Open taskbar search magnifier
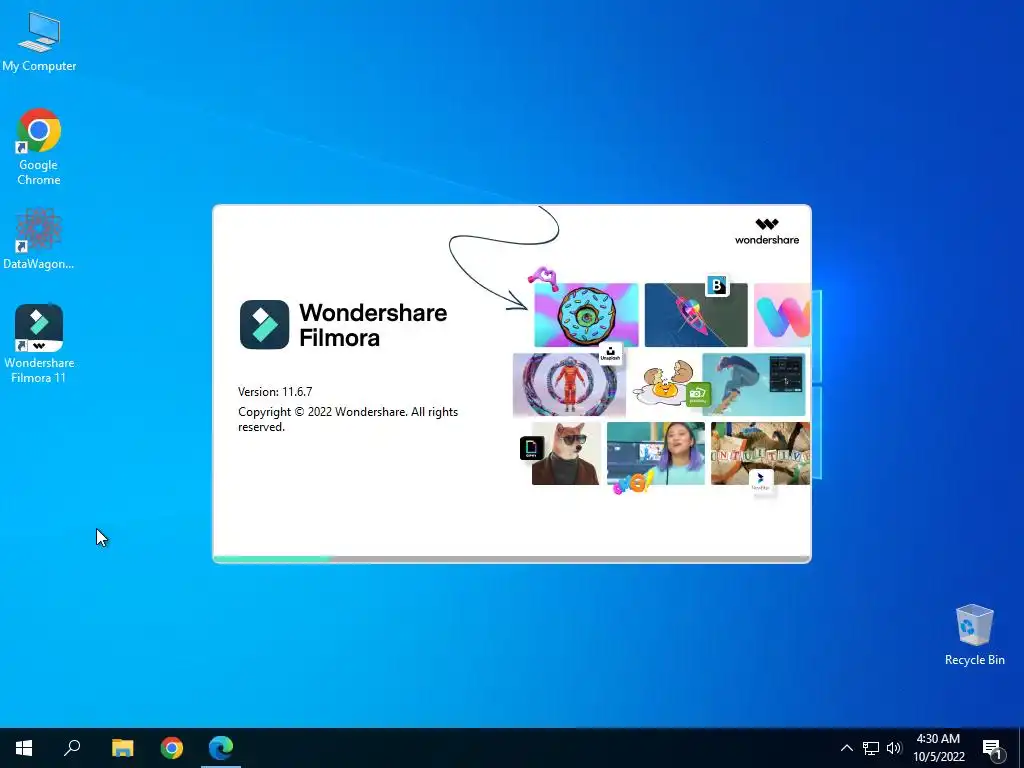This screenshot has width=1024, height=768. (72, 748)
